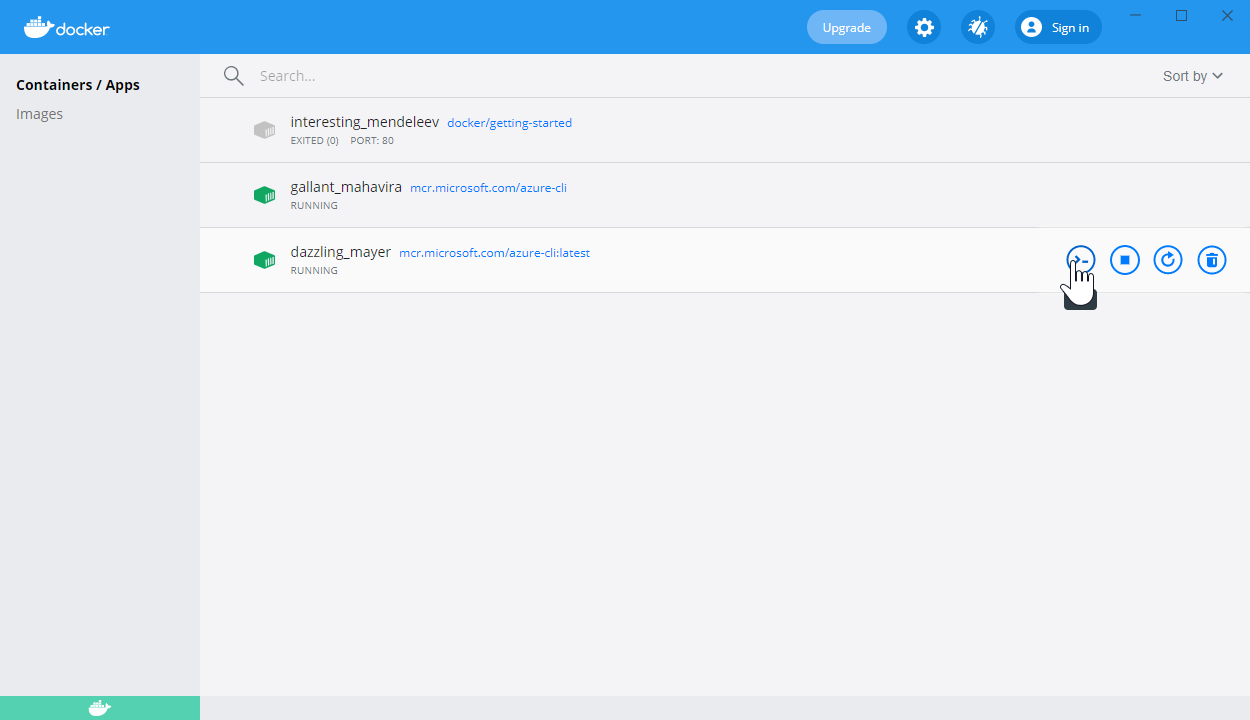Image resolution: width=1250 pixels, height=720 pixels.
Task: Click interesting_mendeleev gray container icon
Action: (x=264, y=130)
